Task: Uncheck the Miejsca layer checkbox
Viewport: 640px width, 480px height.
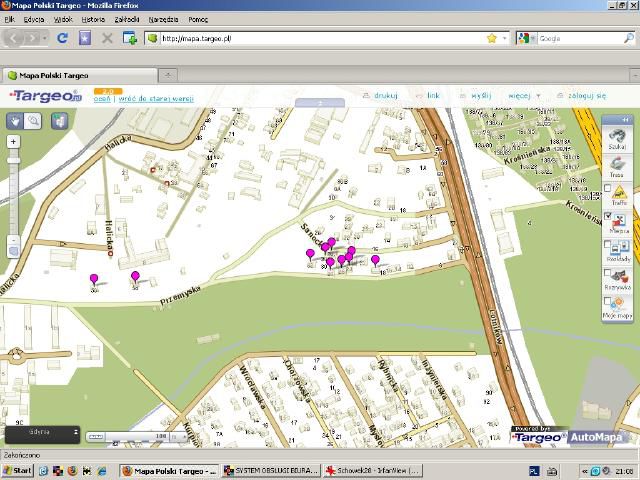Action: tap(607, 214)
